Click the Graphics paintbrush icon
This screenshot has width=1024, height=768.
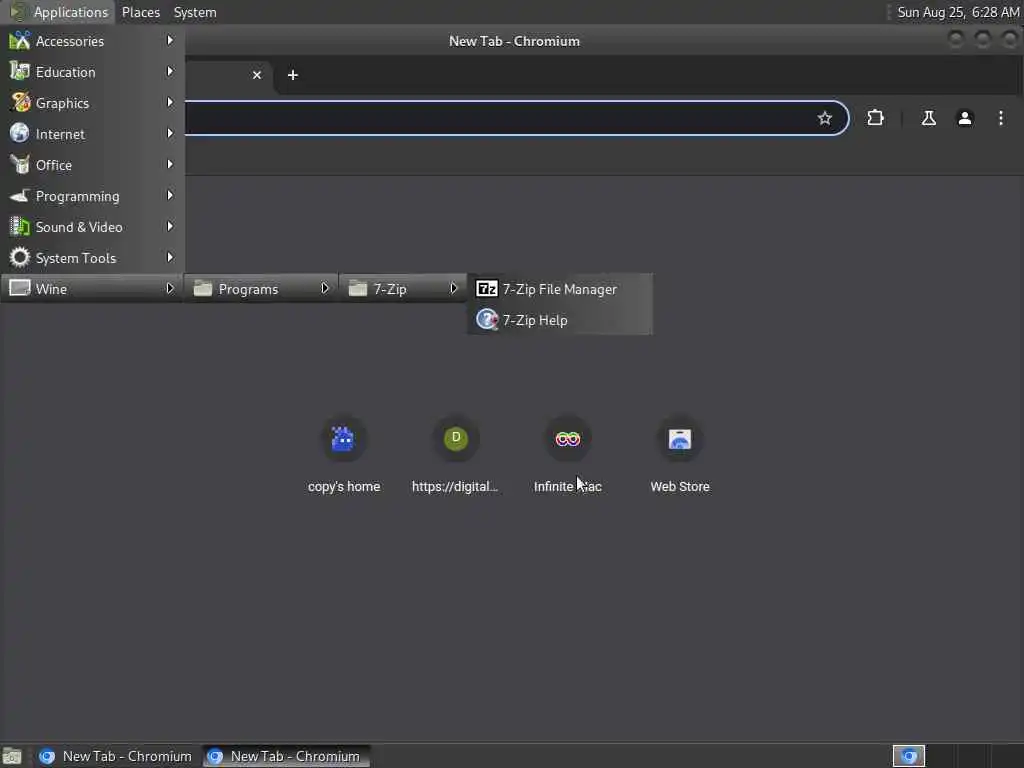(x=20, y=103)
